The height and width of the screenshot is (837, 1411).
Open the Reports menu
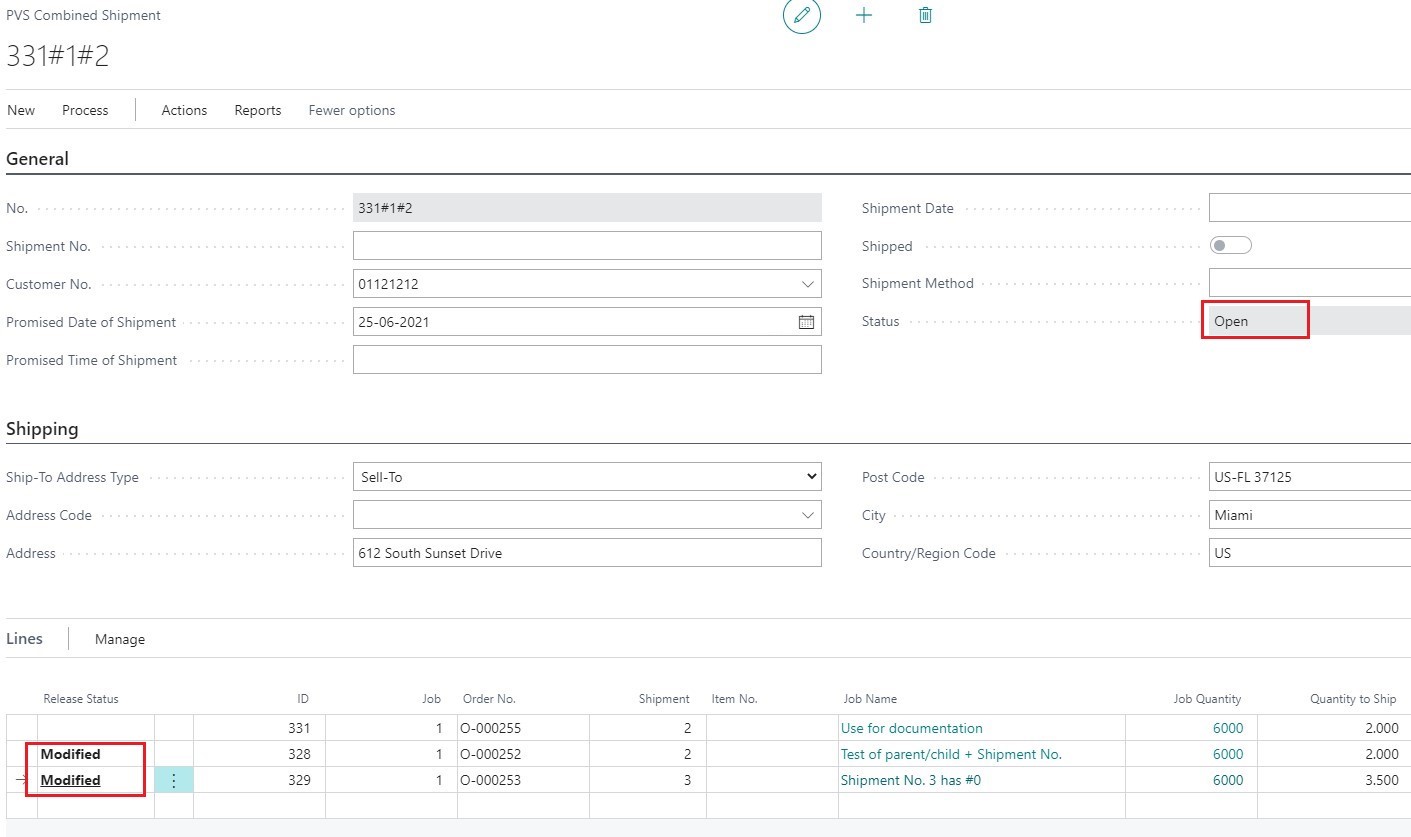(258, 110)
